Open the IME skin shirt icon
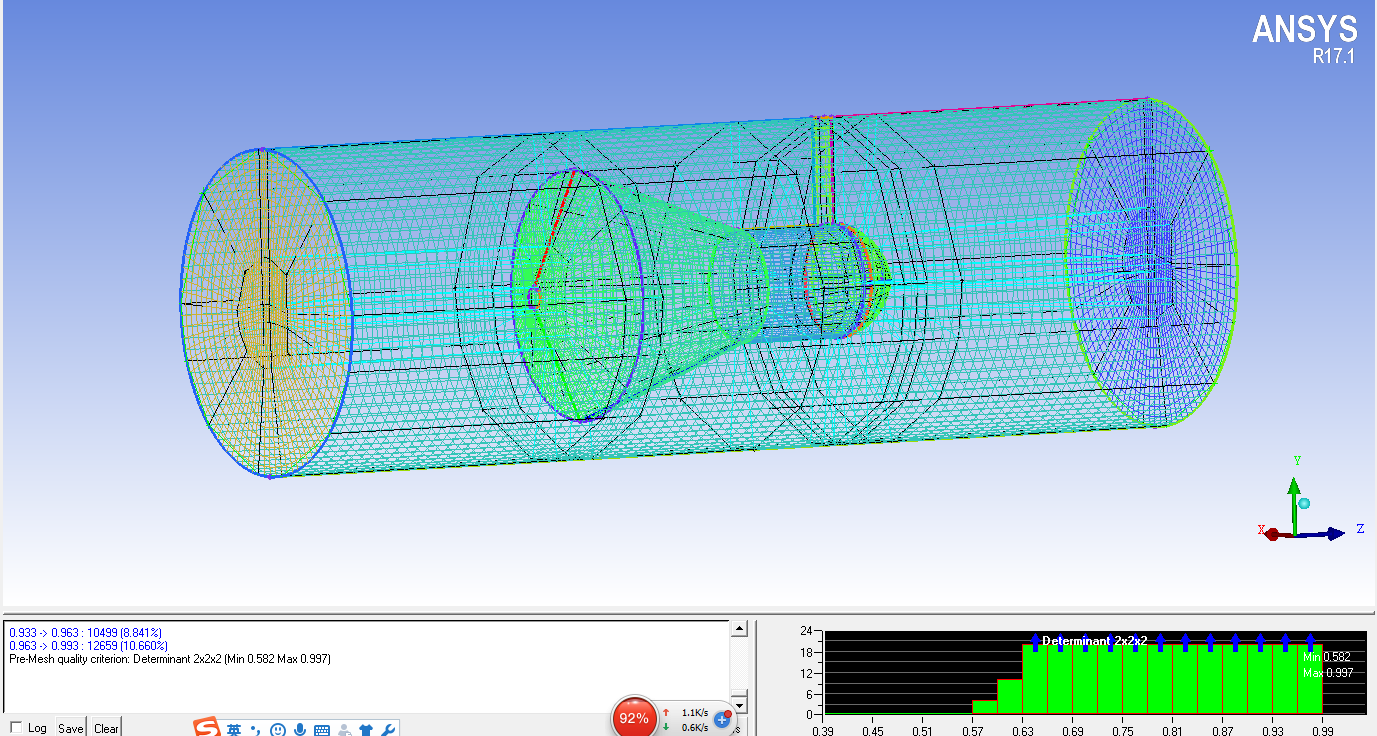Screen dimensions: 1377x736 click(x=367, y=729)
